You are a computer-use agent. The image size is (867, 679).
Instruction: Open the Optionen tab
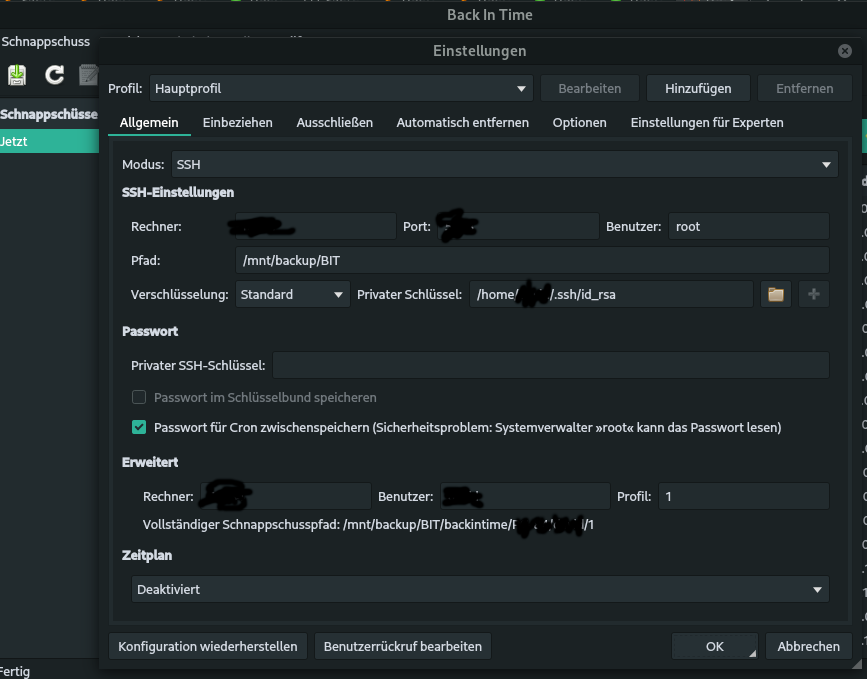tap(579, 123)
